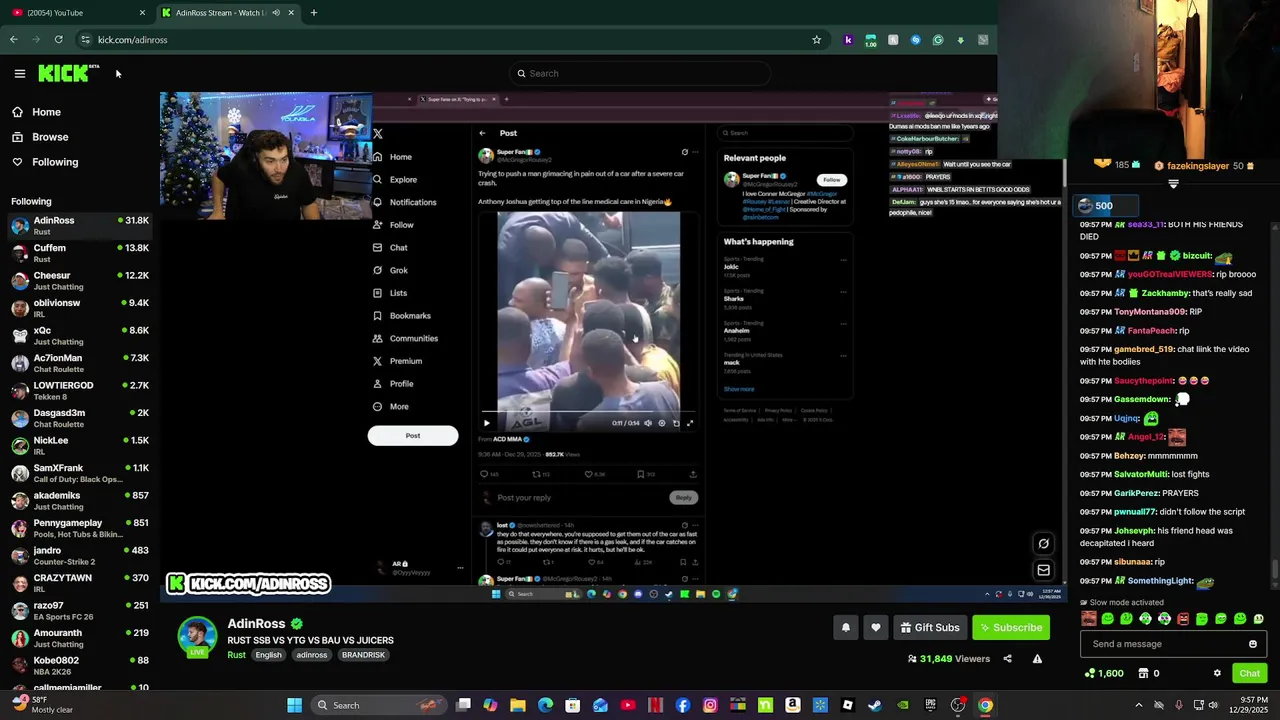Open Netflix from the taskbar
1280x720 pixels.
tap(655, 705)
